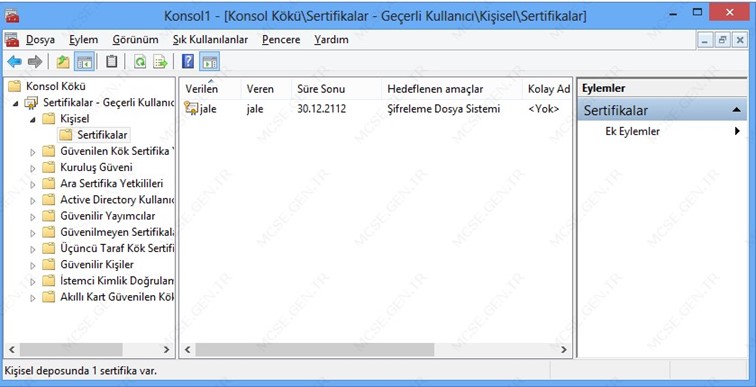
Task: Close the inner MDI child window
Action: [739, 40]
